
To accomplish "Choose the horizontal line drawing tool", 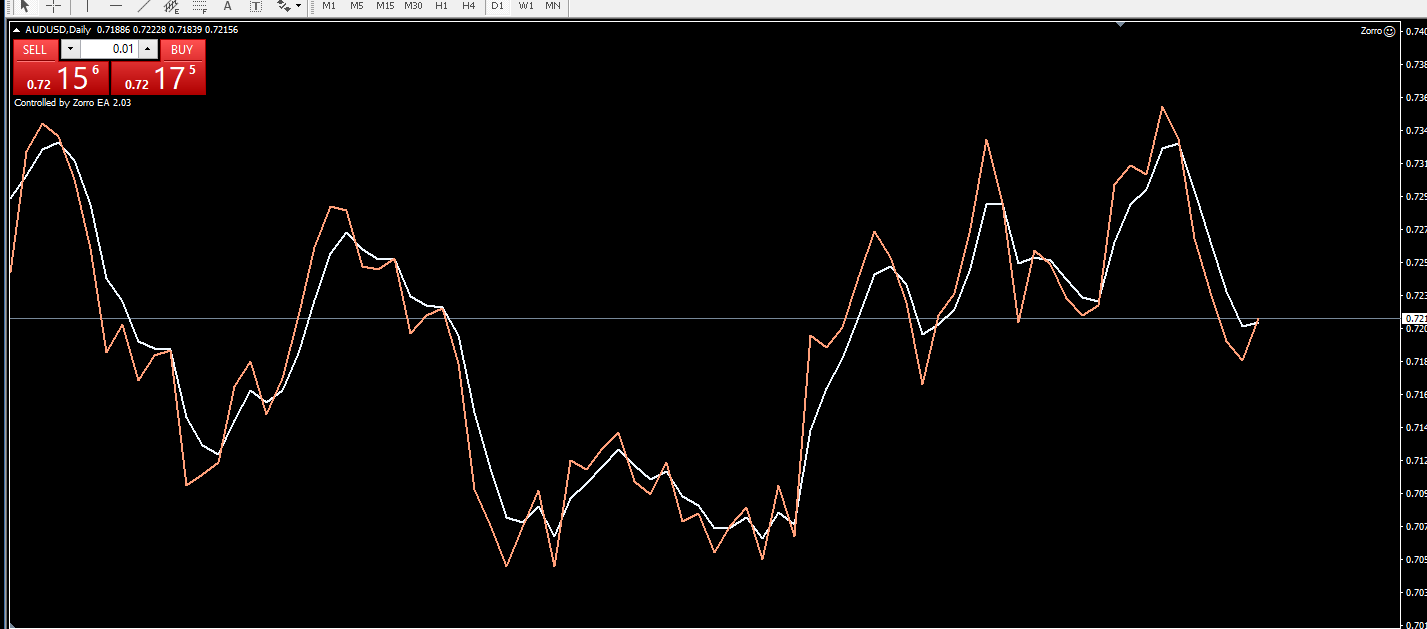I will click(x=116, y=6).
